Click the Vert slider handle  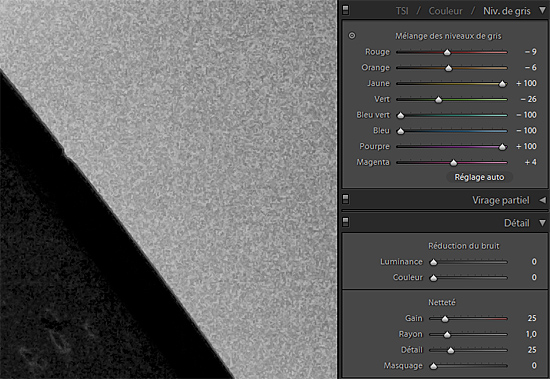coord(438,100)
